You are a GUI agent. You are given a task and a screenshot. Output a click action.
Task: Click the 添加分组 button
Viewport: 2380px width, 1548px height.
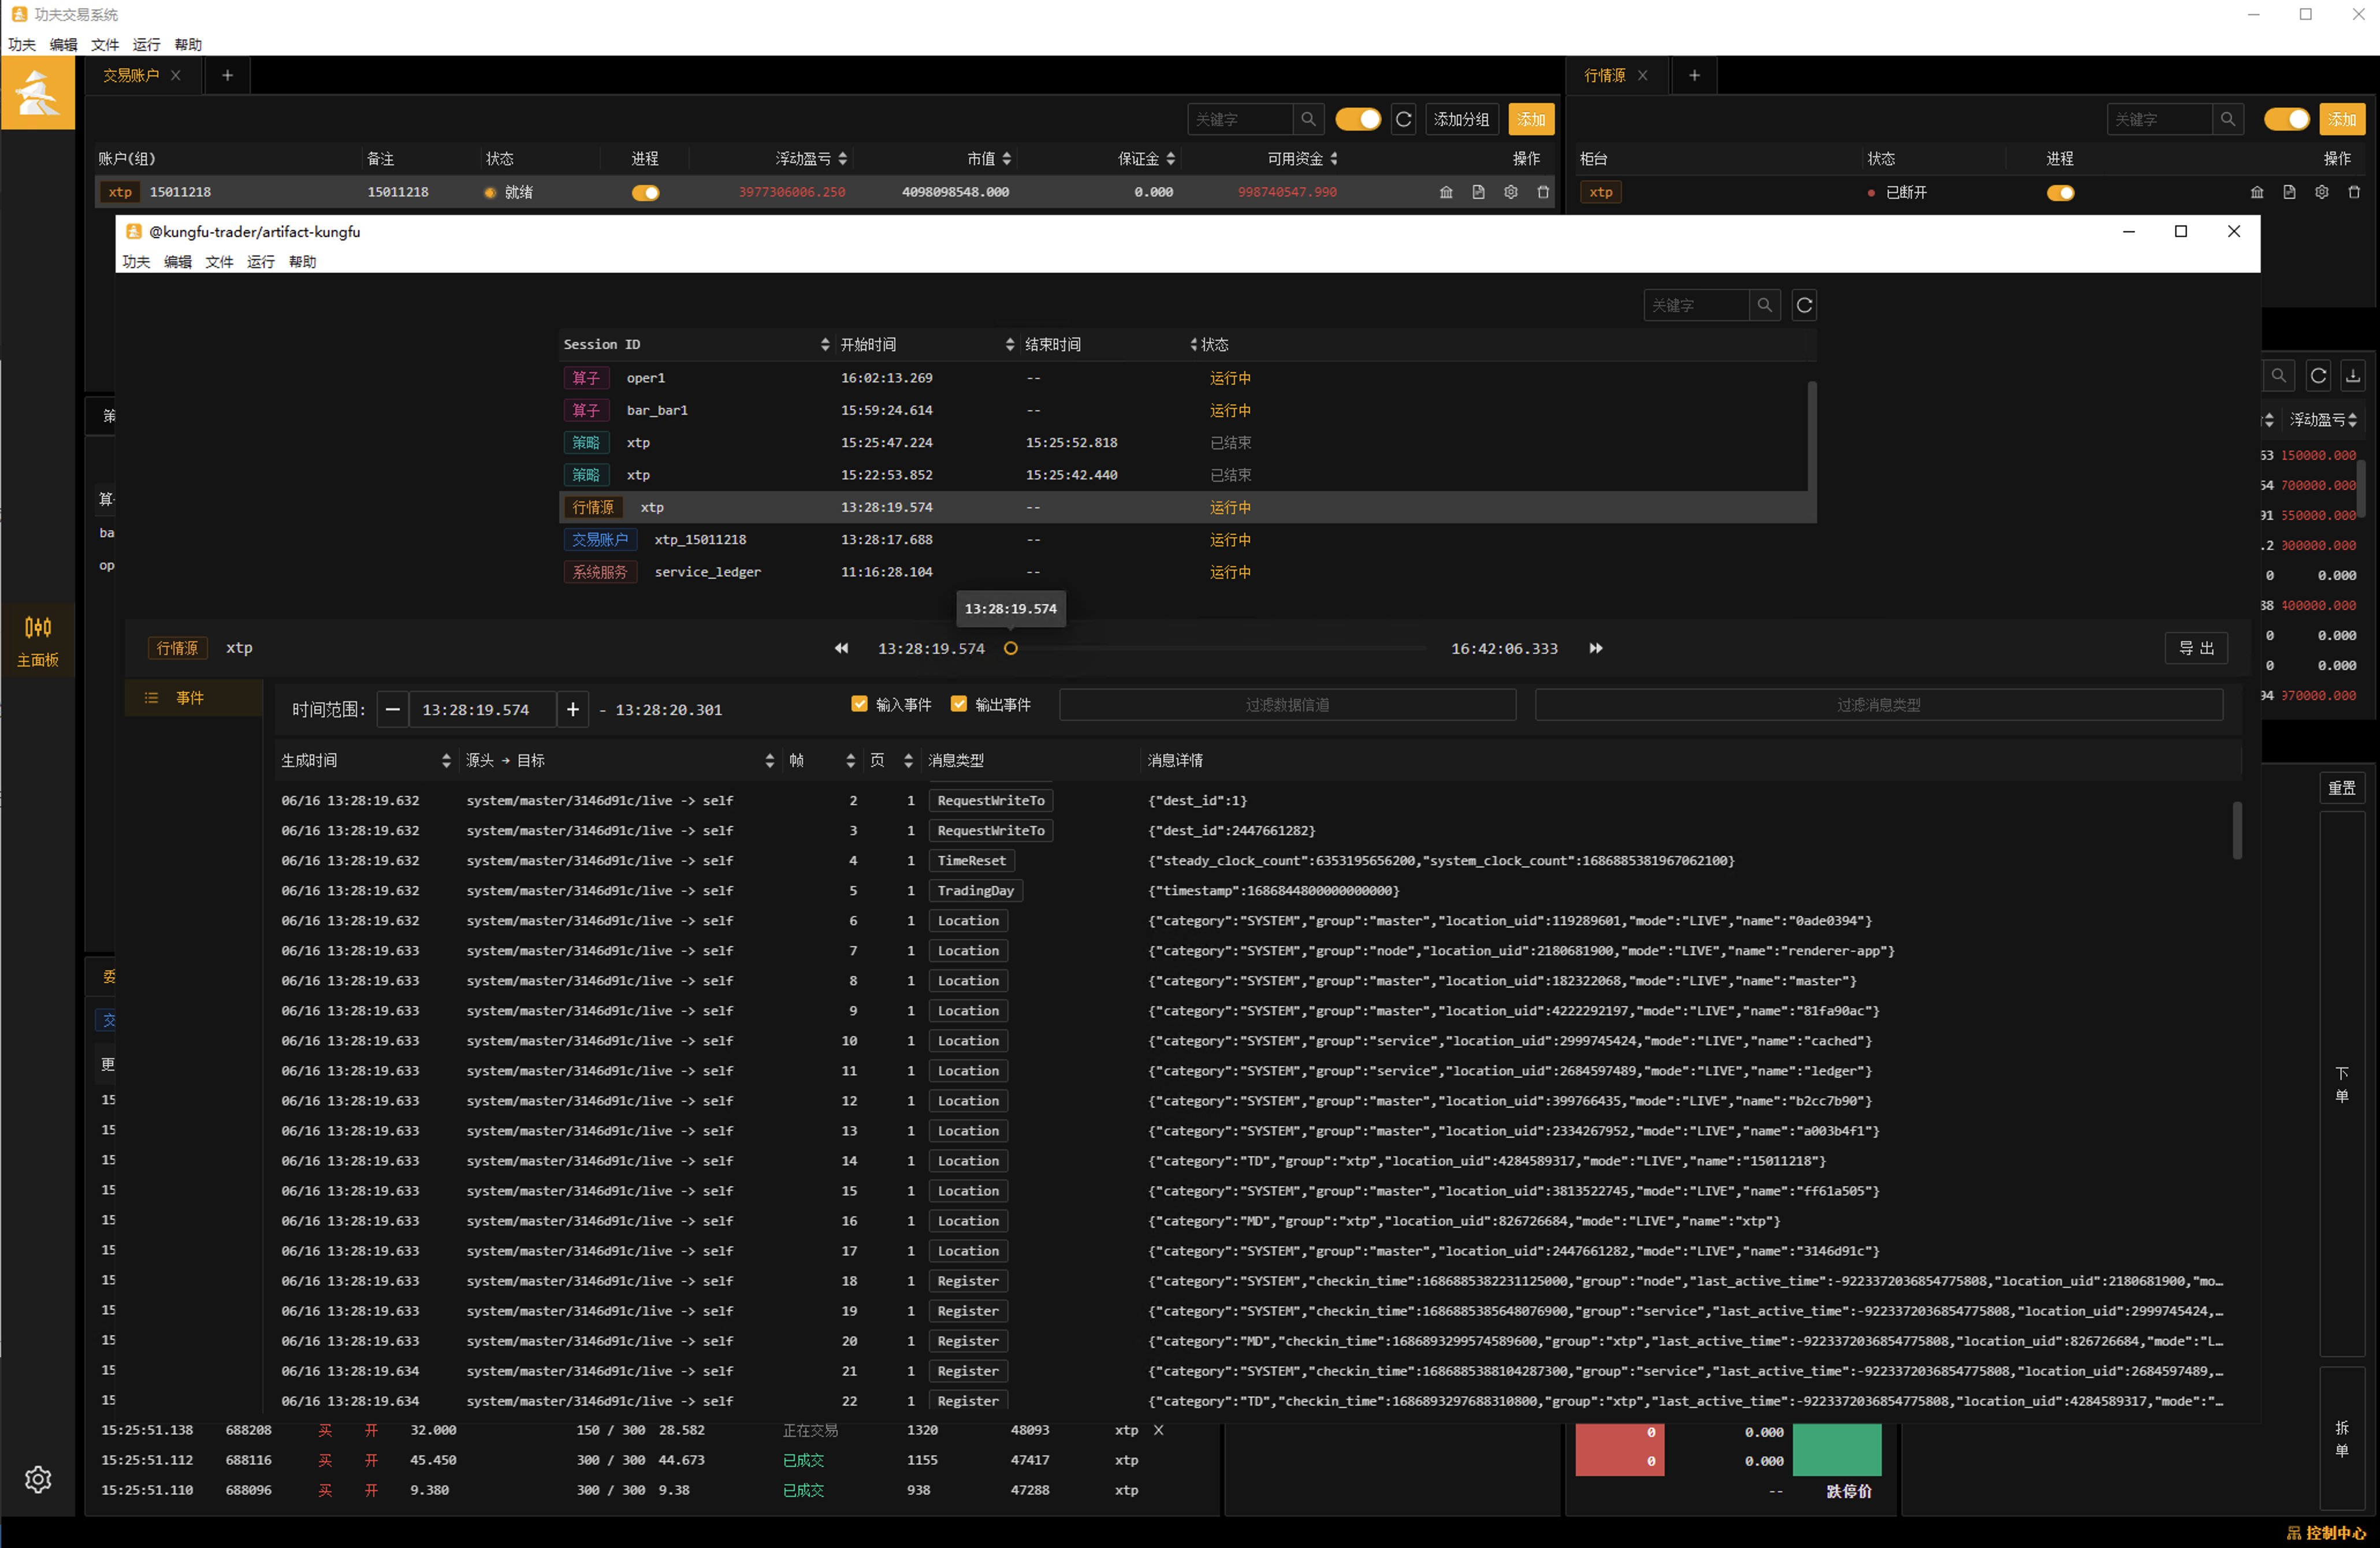coord(1461,119)
